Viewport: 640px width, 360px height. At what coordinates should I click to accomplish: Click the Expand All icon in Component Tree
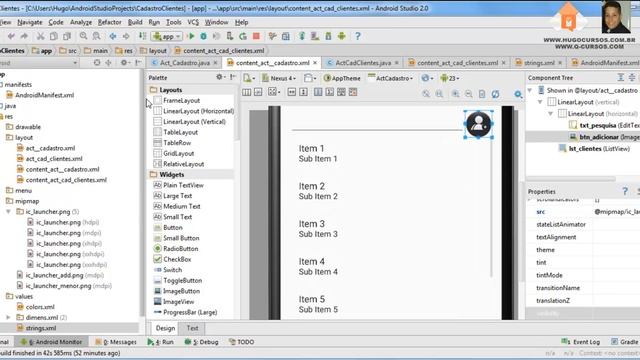620,78
